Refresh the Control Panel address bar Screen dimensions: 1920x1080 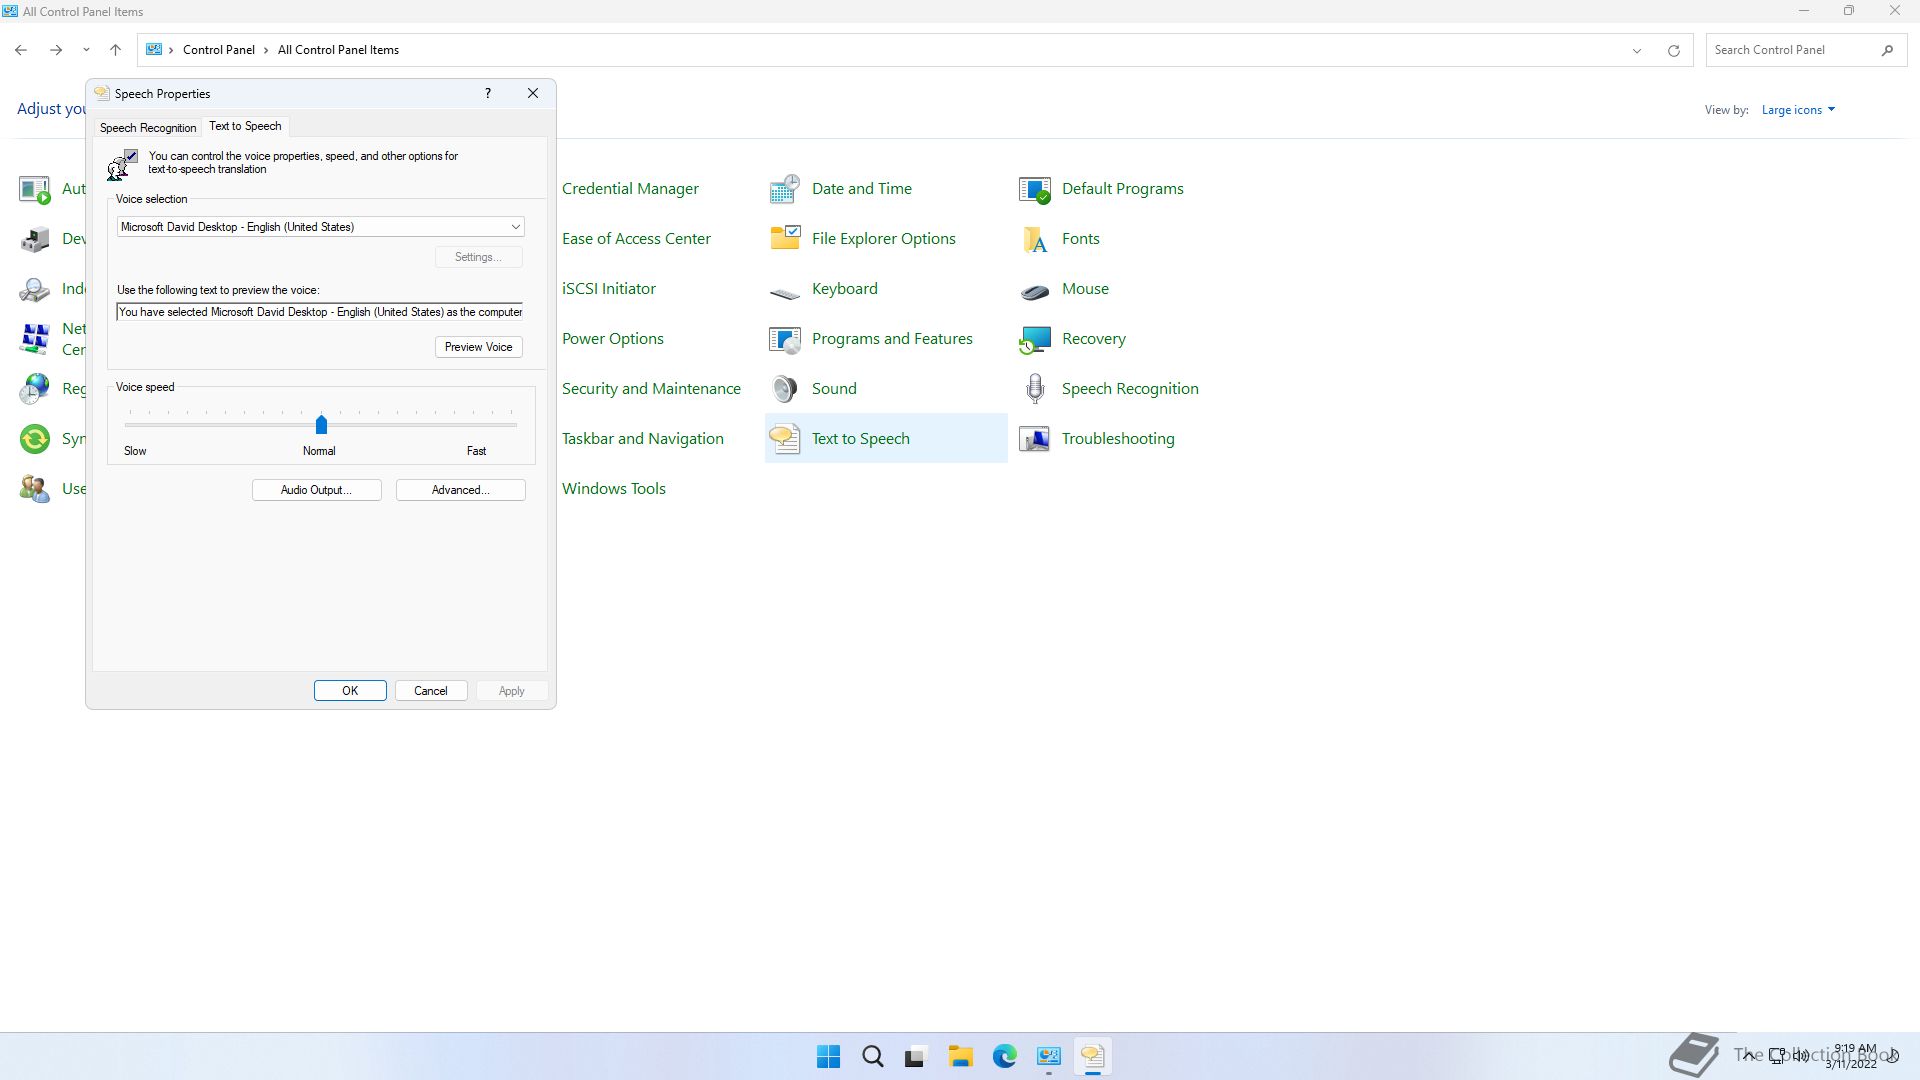click(x=1673, y=50)
